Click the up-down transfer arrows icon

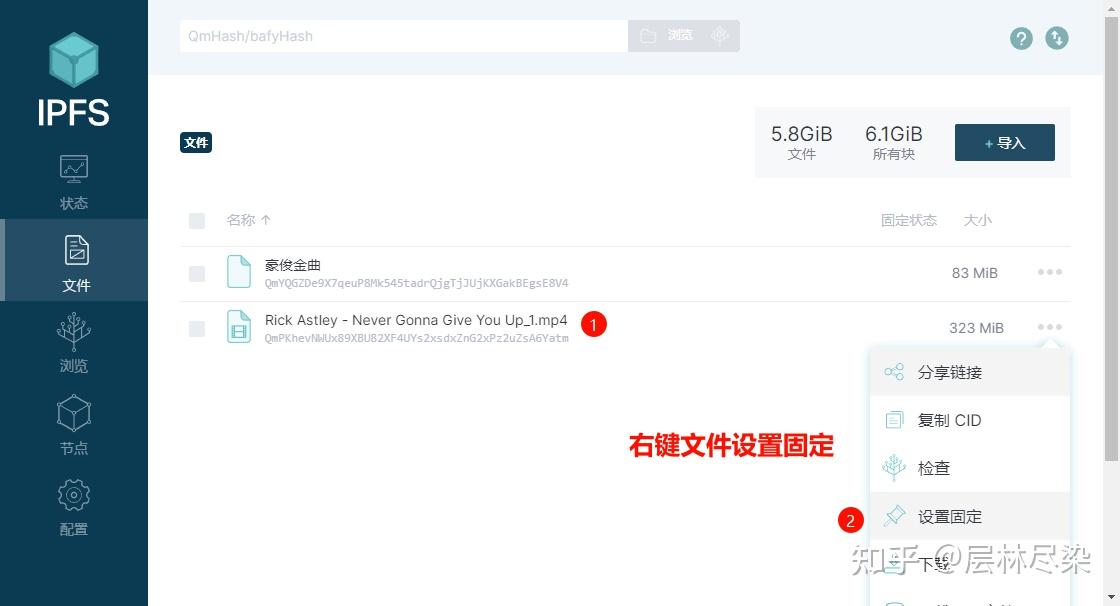click(1057, 38)
